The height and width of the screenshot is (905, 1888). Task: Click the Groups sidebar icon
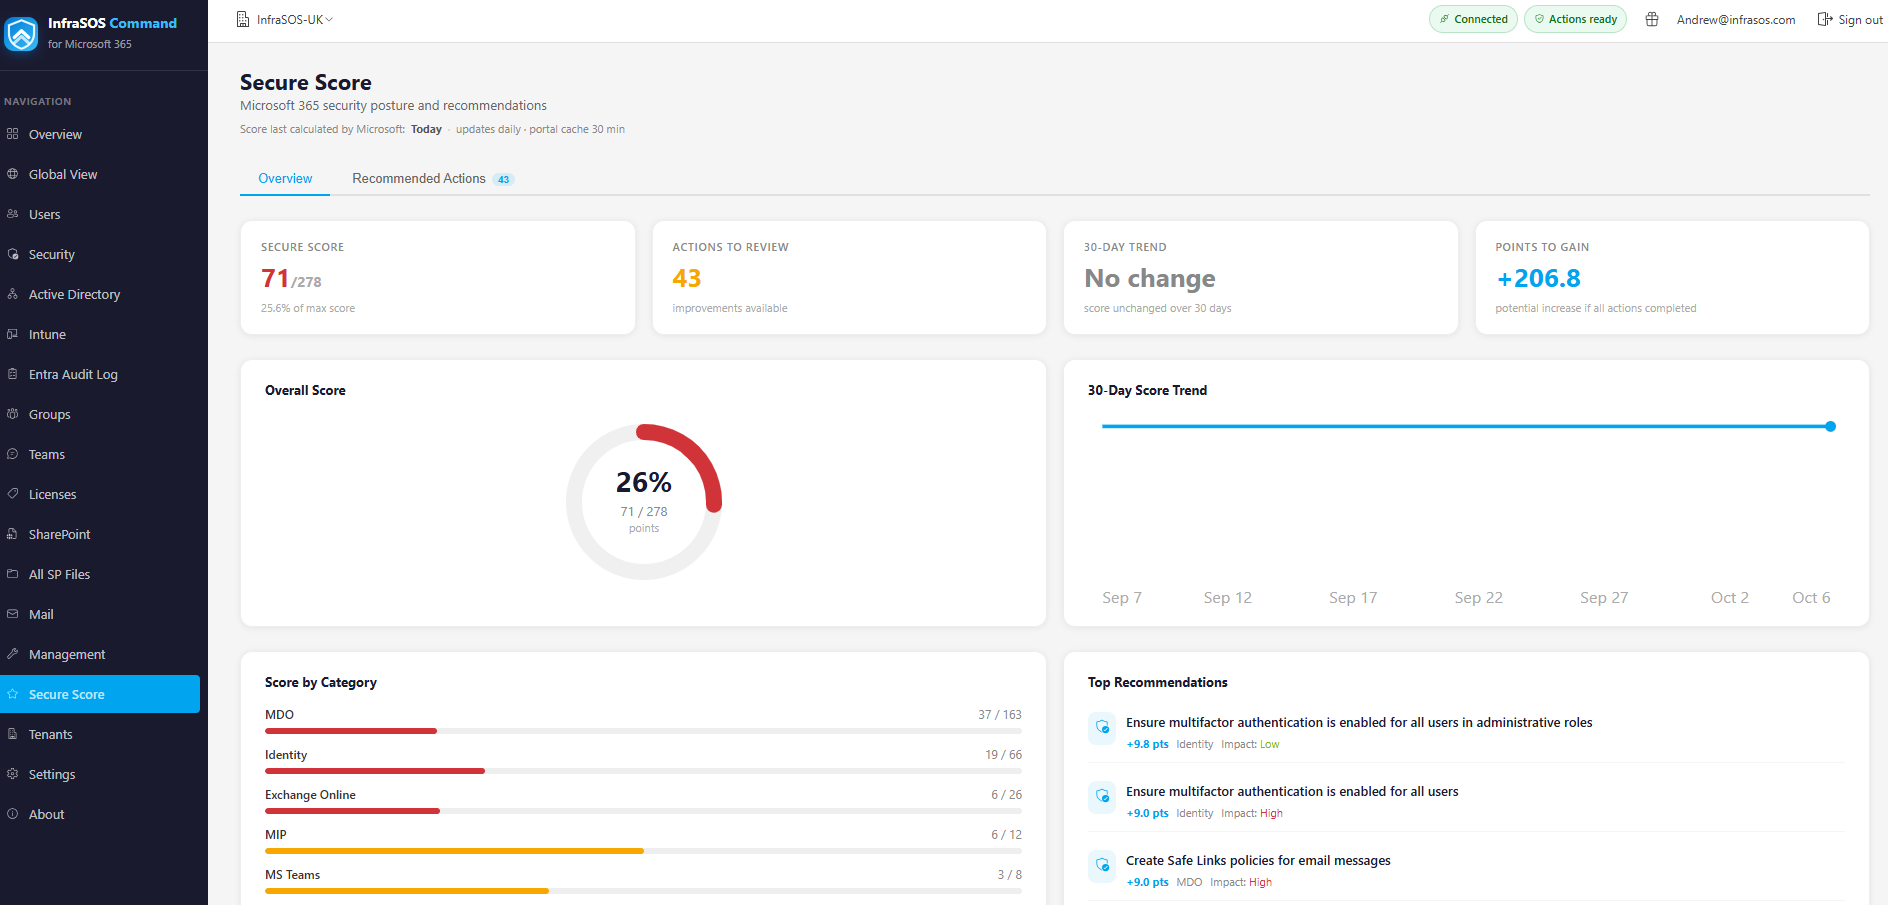pyautogui.click(x=13, y=414)
